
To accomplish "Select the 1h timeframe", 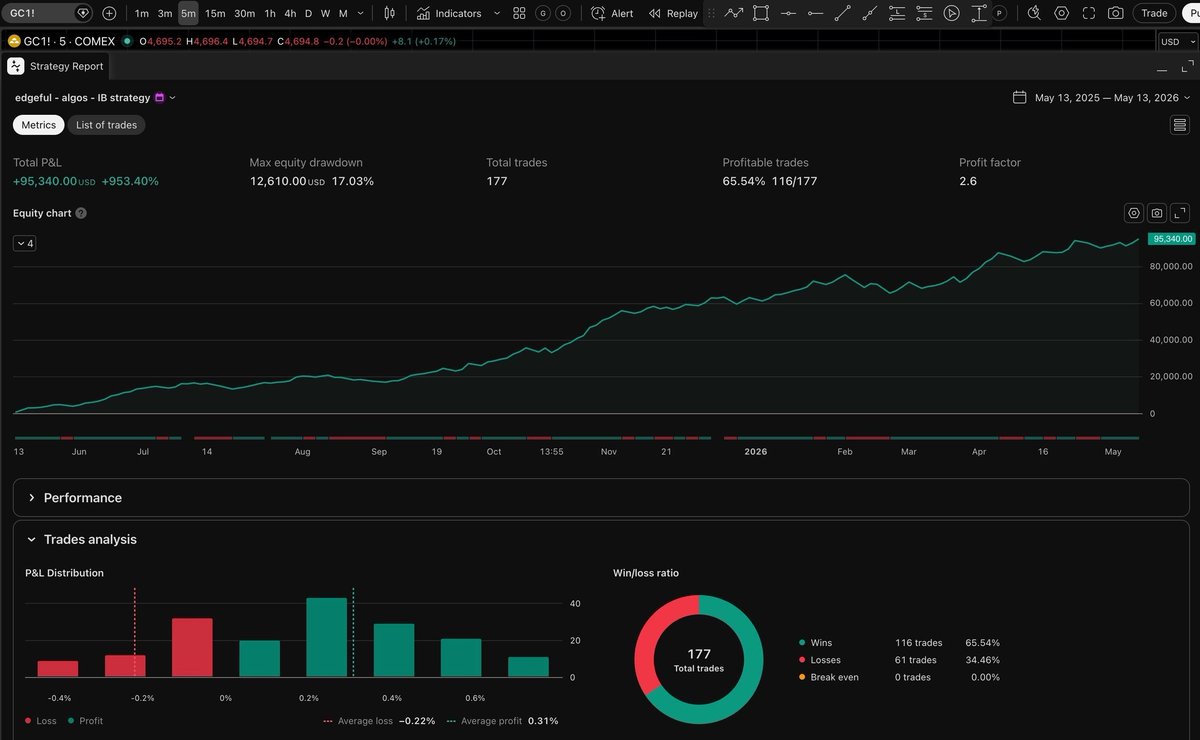I will click(x=270, y=13).
